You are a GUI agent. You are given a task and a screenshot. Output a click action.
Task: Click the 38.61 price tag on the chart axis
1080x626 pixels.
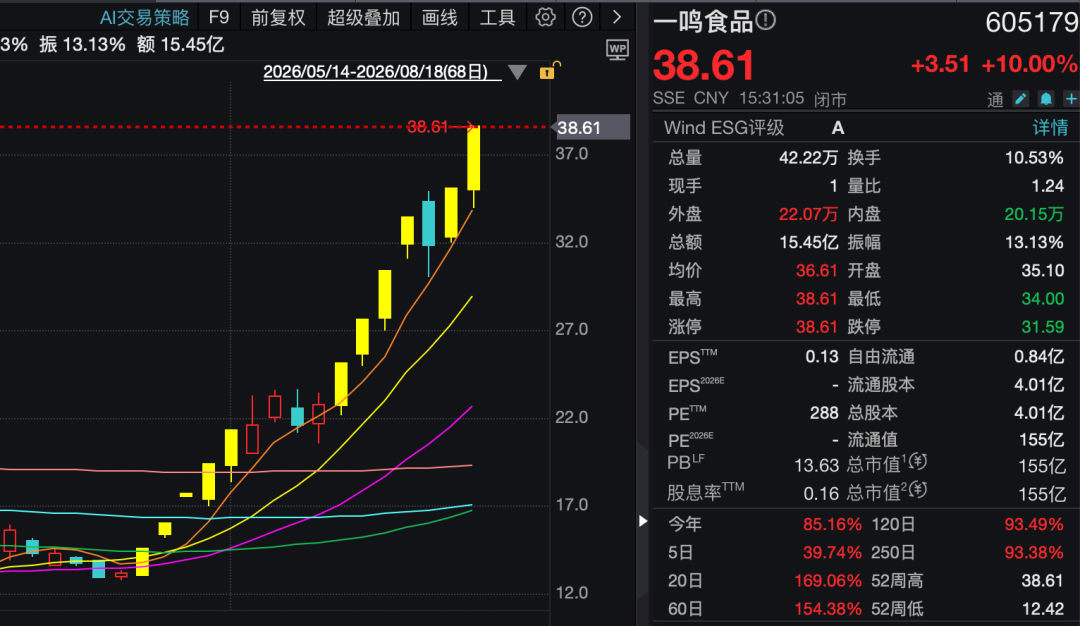(x=592, y=127)
